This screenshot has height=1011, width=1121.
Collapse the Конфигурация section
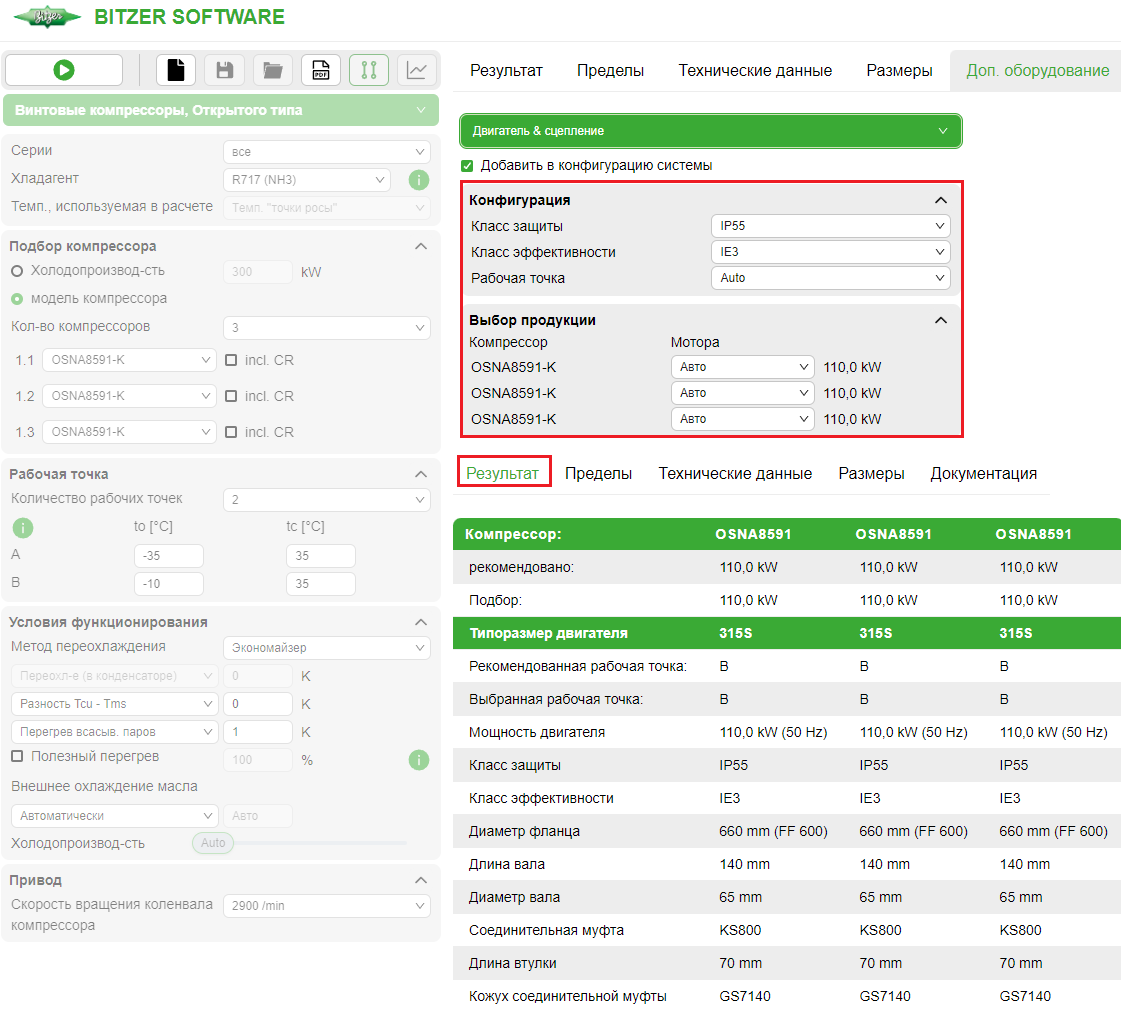coord(940,199)
